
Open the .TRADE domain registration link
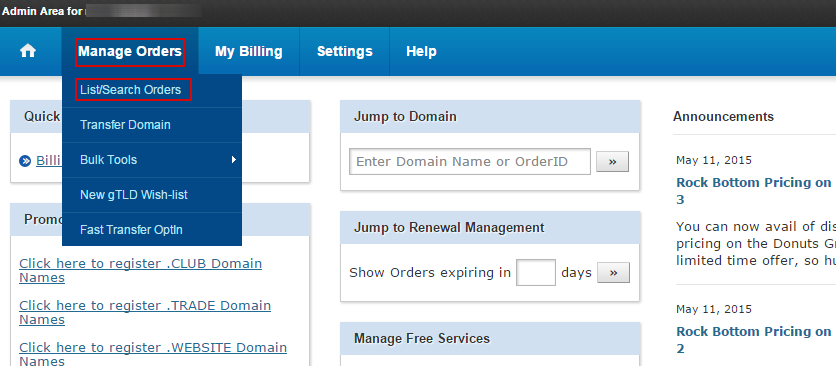145,312
